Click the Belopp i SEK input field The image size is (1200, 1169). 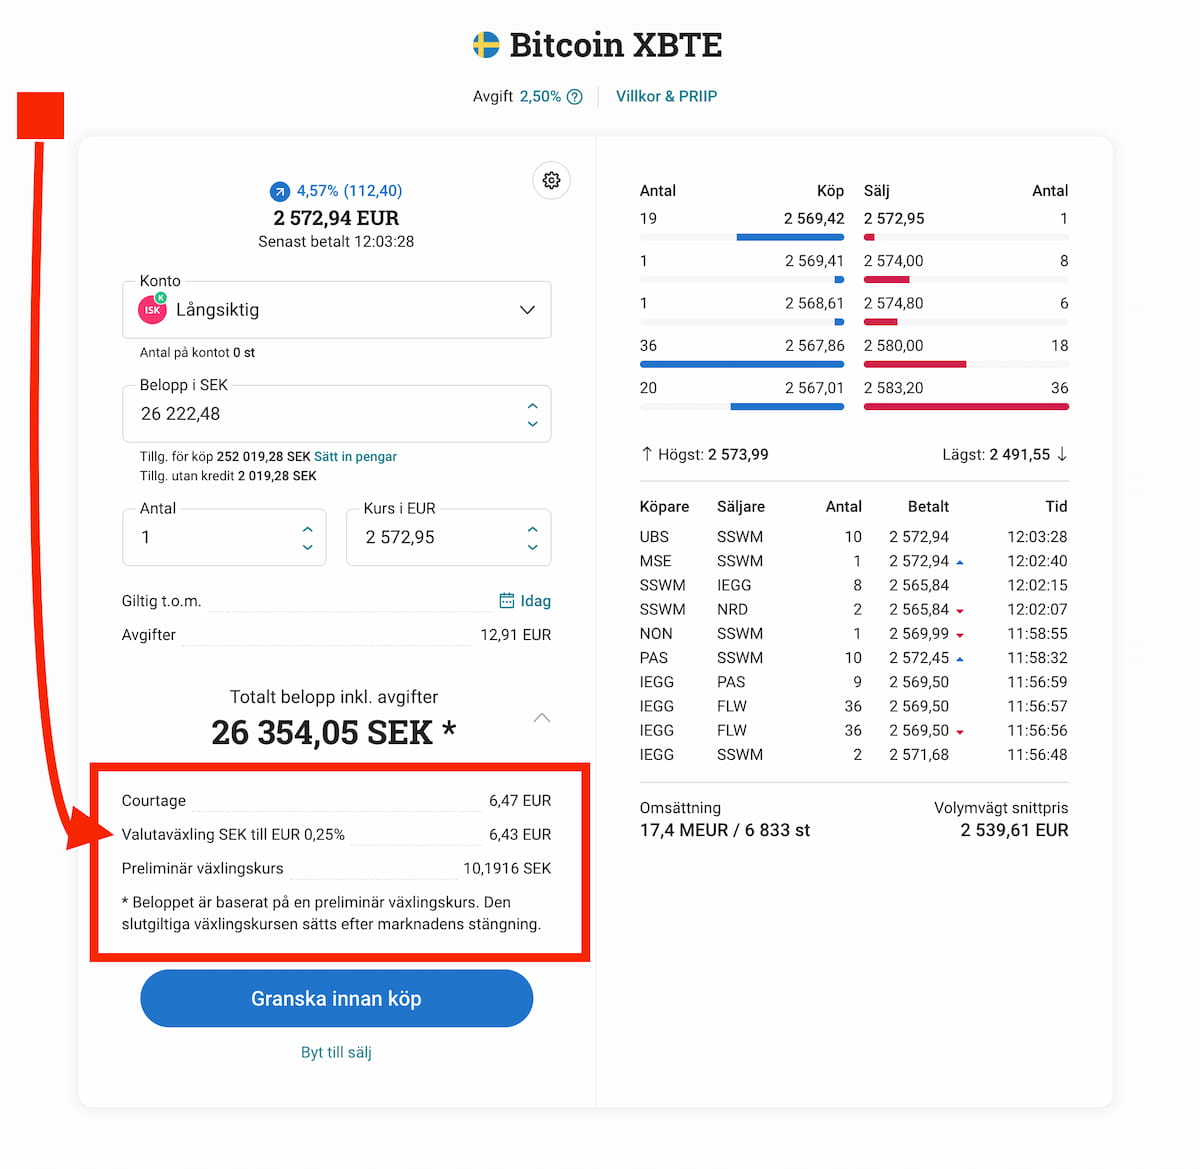point(336,414)
